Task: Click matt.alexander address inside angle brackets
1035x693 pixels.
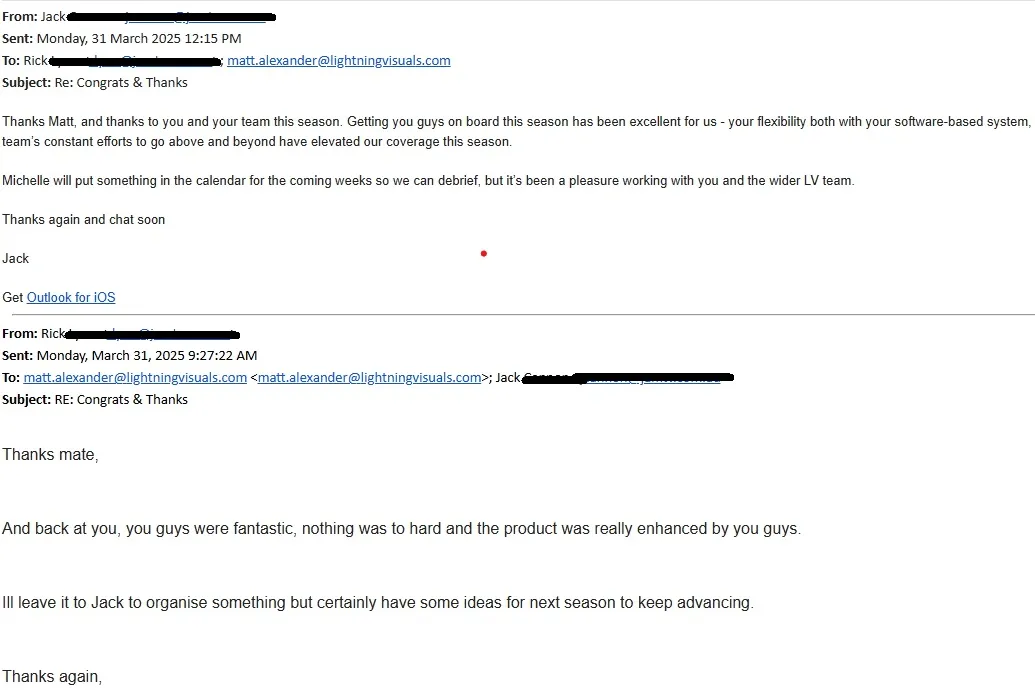Action: [x=369, y=377]
